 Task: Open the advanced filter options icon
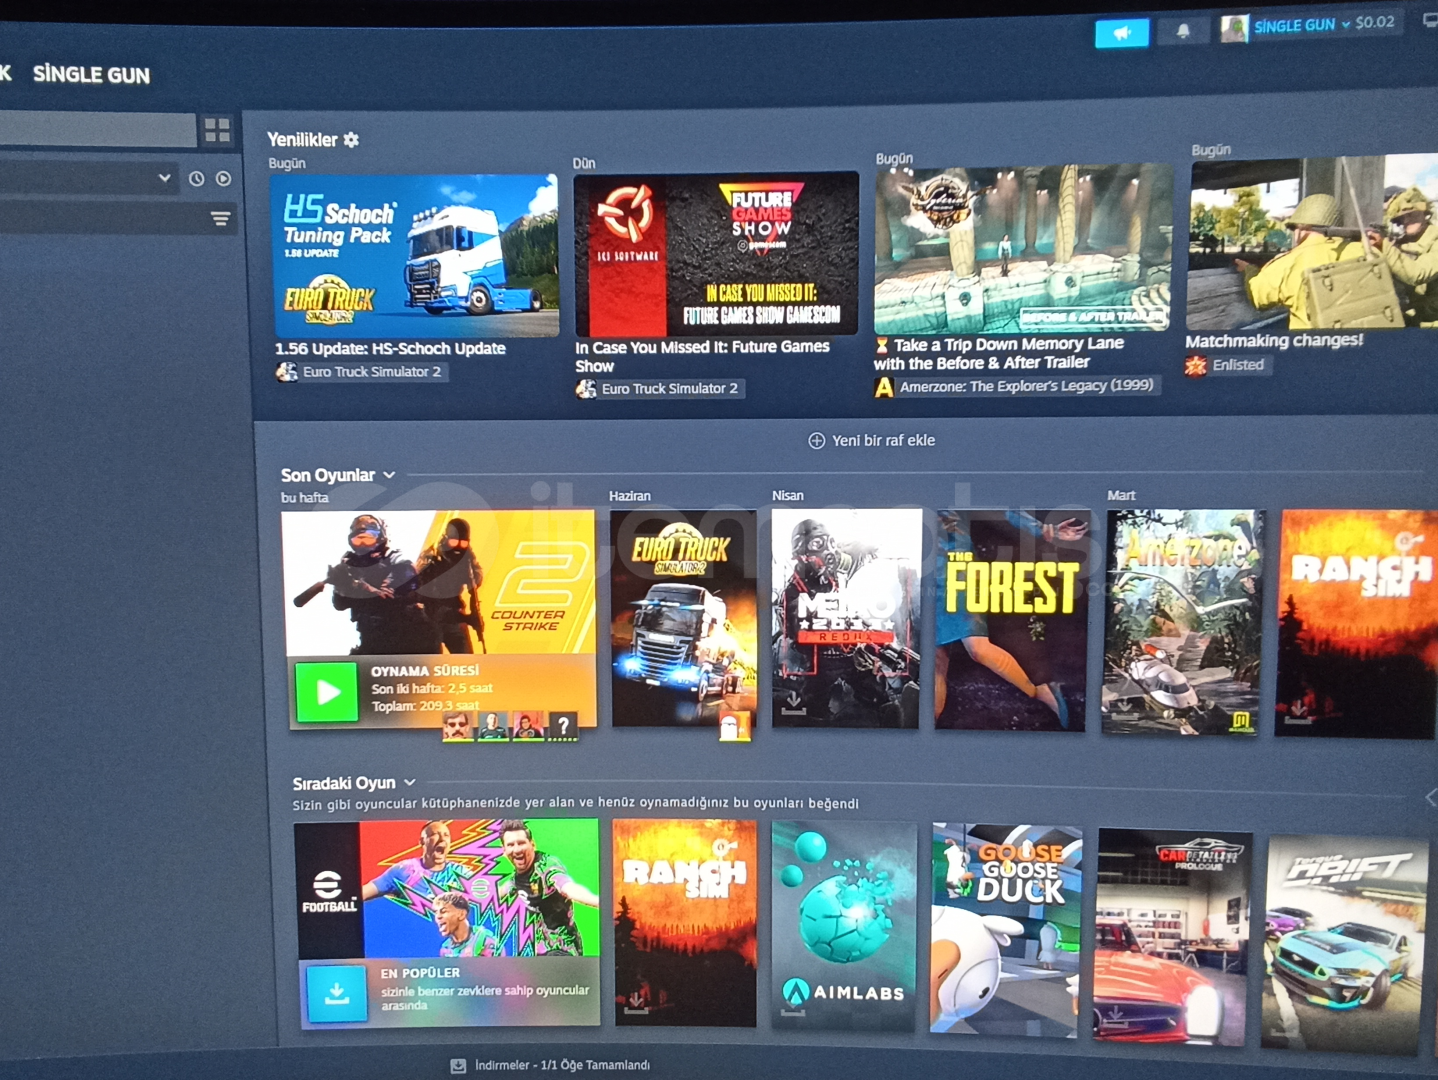coord(220,218)
